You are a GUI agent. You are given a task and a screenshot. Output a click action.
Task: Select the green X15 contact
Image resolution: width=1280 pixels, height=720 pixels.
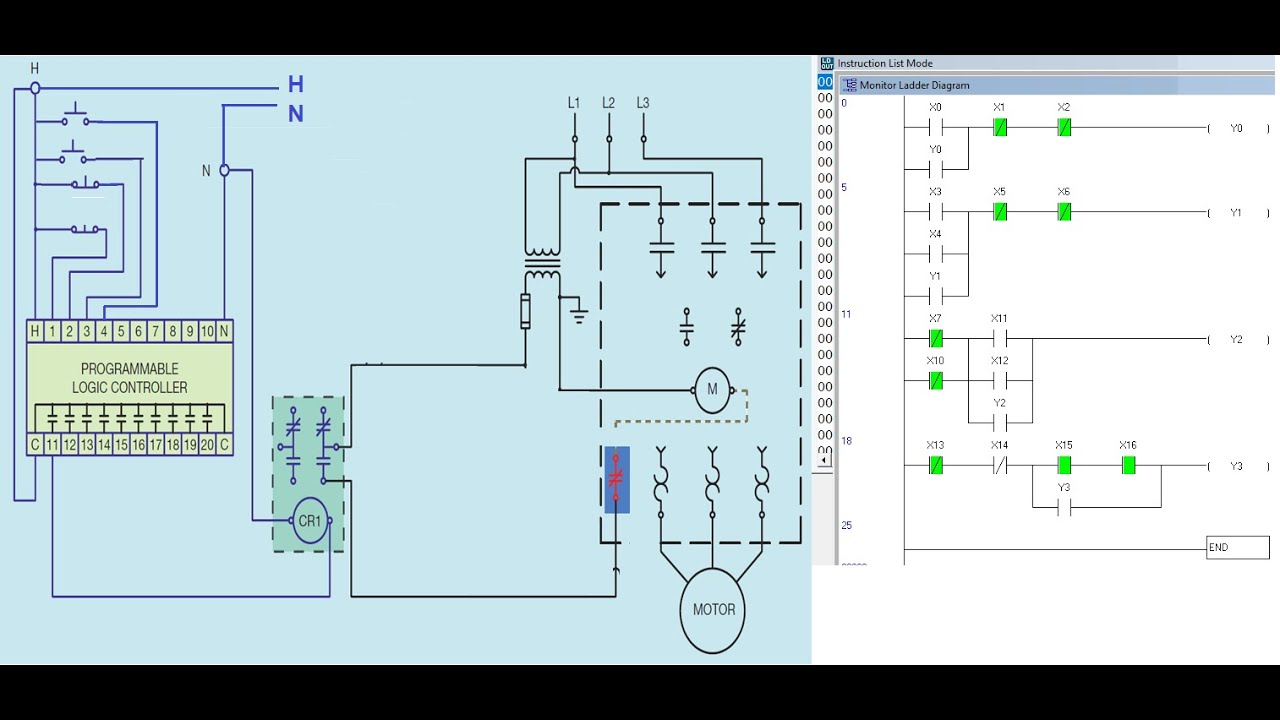click(1064, 465)
